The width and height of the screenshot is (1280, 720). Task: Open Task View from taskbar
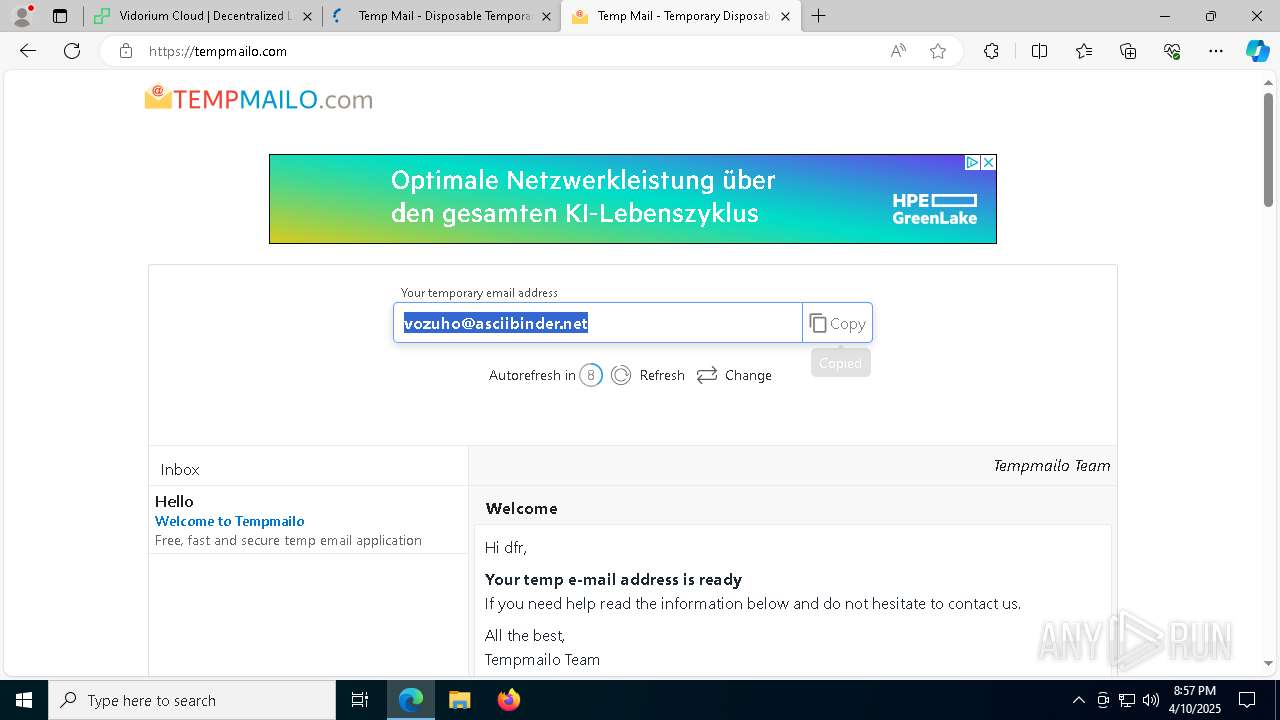click(360, 700)
